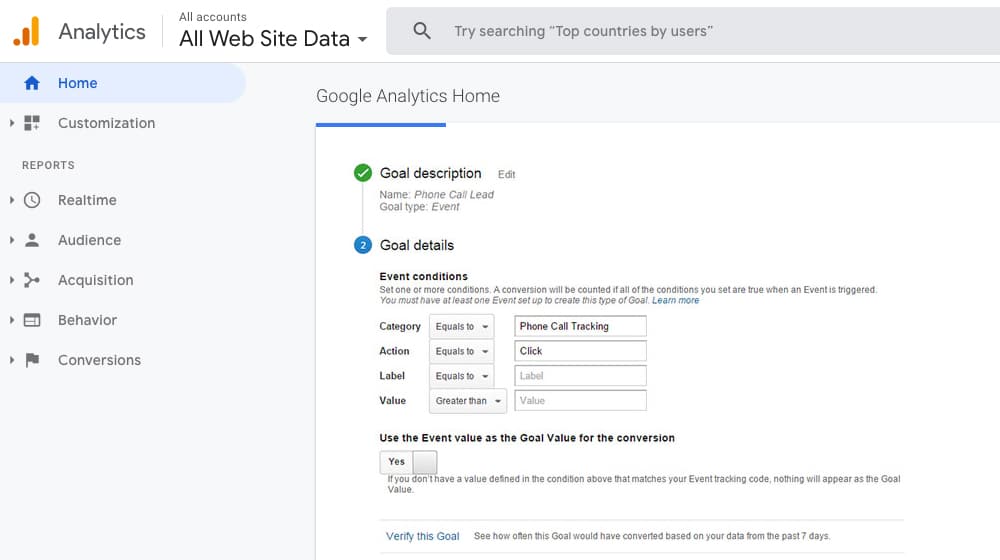Open the Behavior reports menu
Image resolution: width=1000 pixels, height=560 pixels.
[x=87, y=320]
